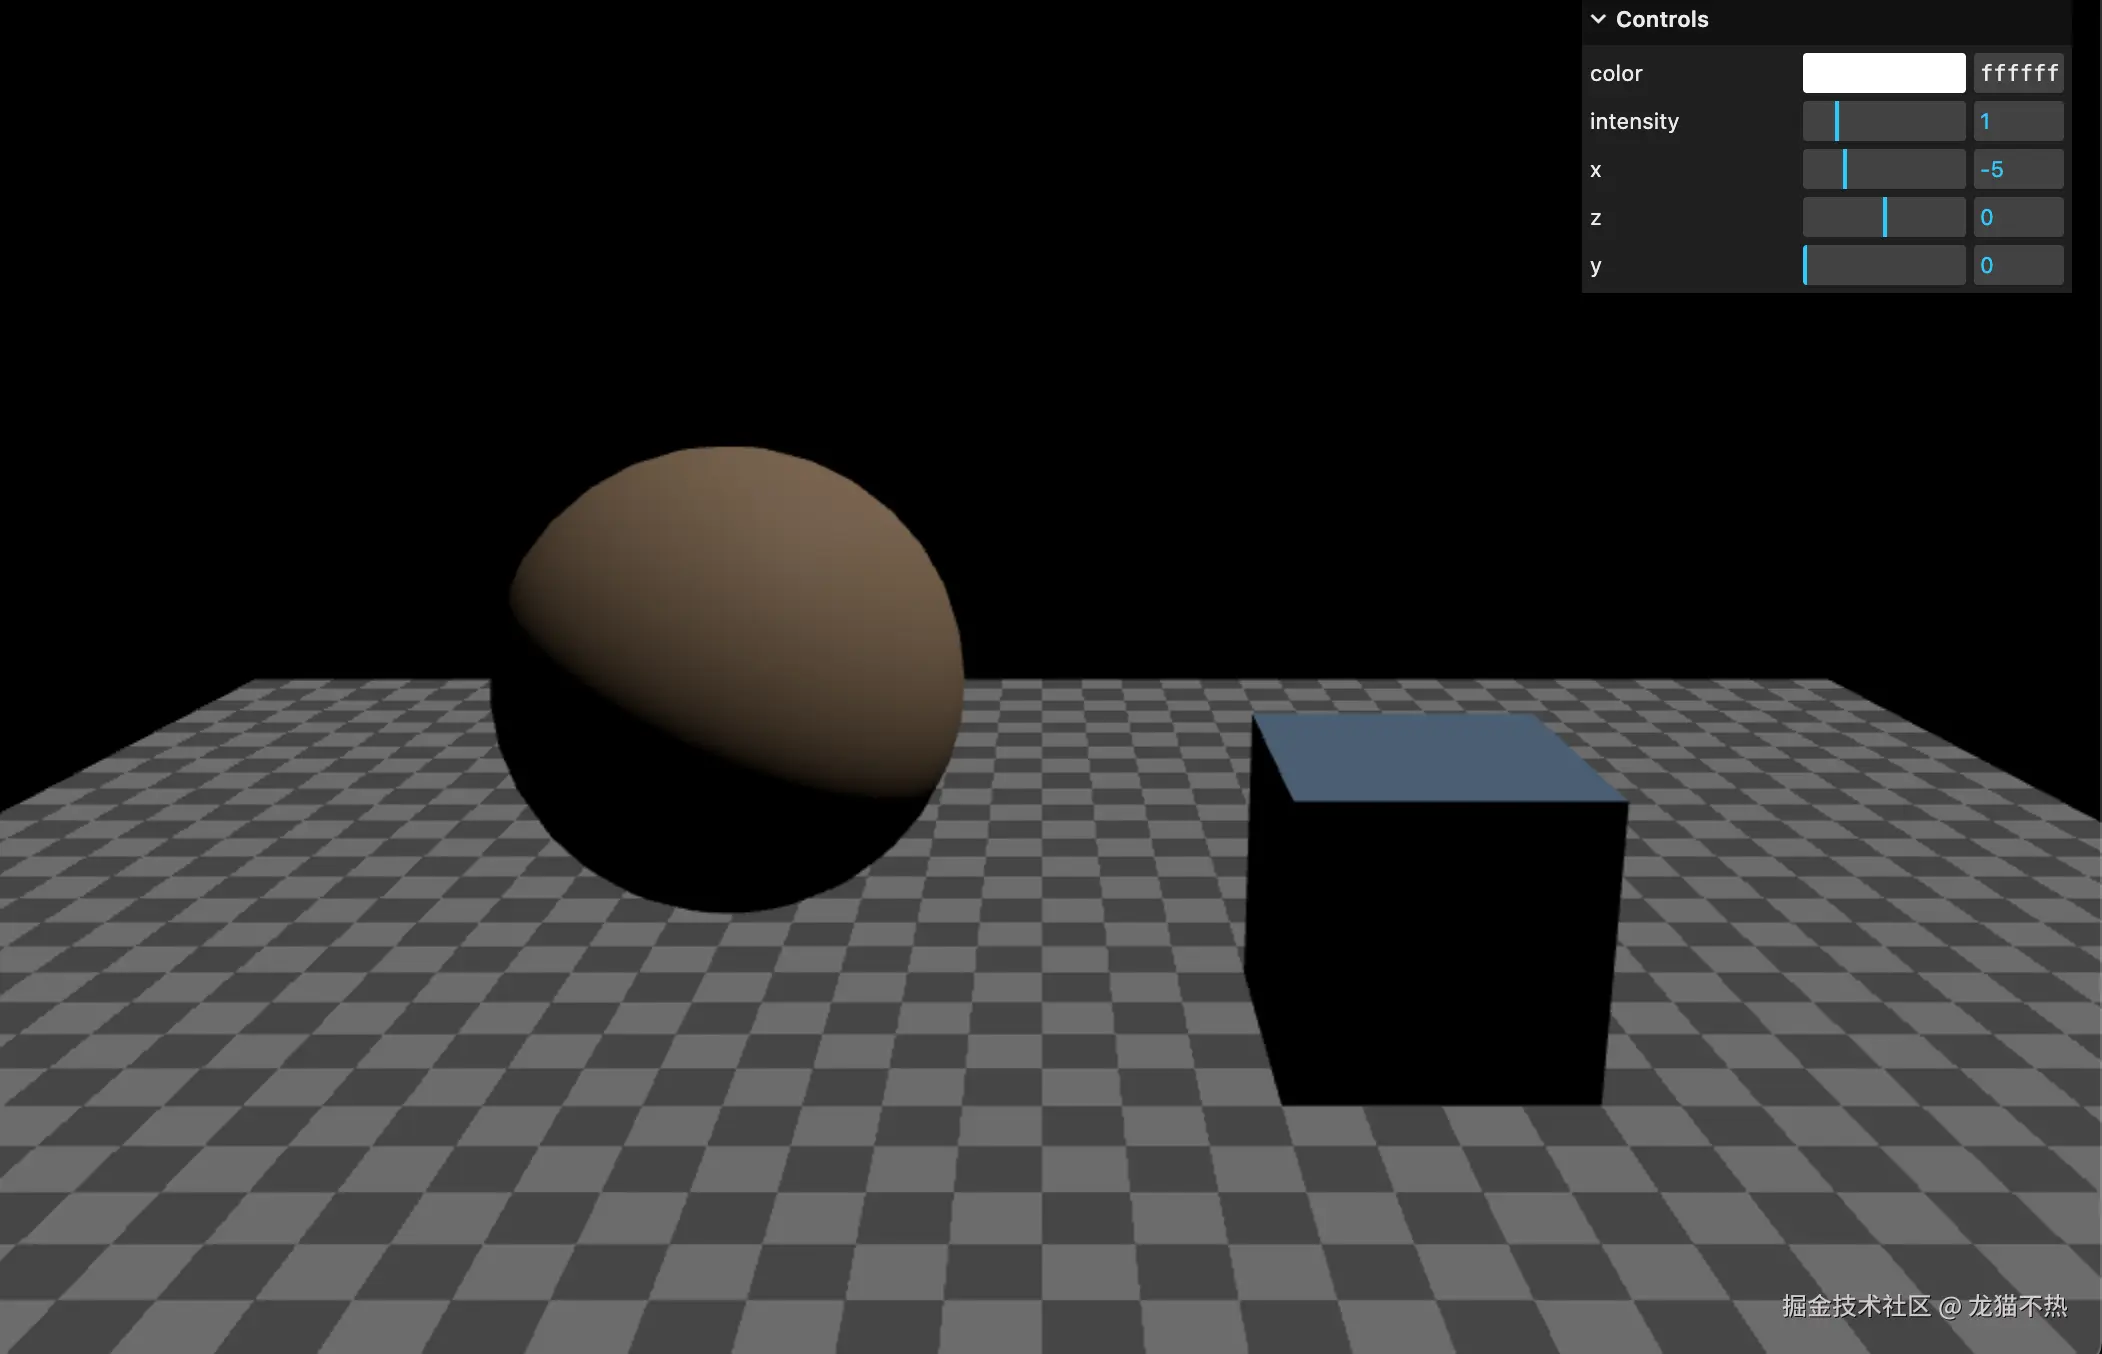The image size is (2102, 1354).
Task: Select the x value field showing -5
Action: (2018, 169)
